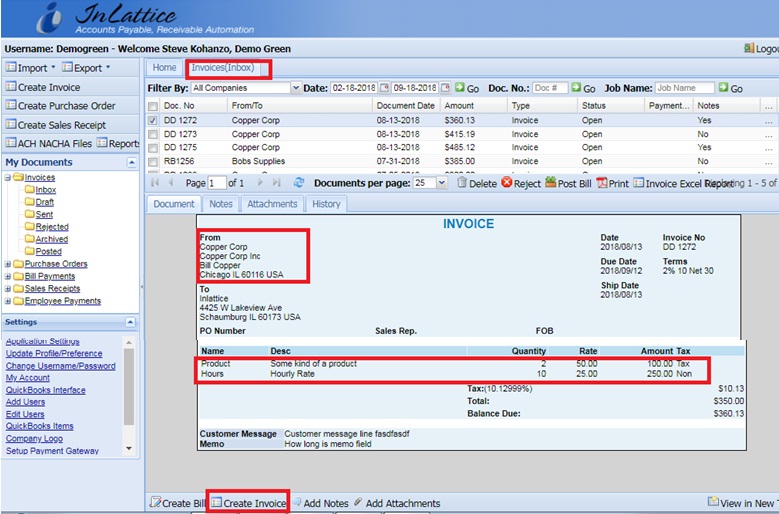Switch to the Notes tab
This screenshot has width=779, height=514.
(221, 204)
